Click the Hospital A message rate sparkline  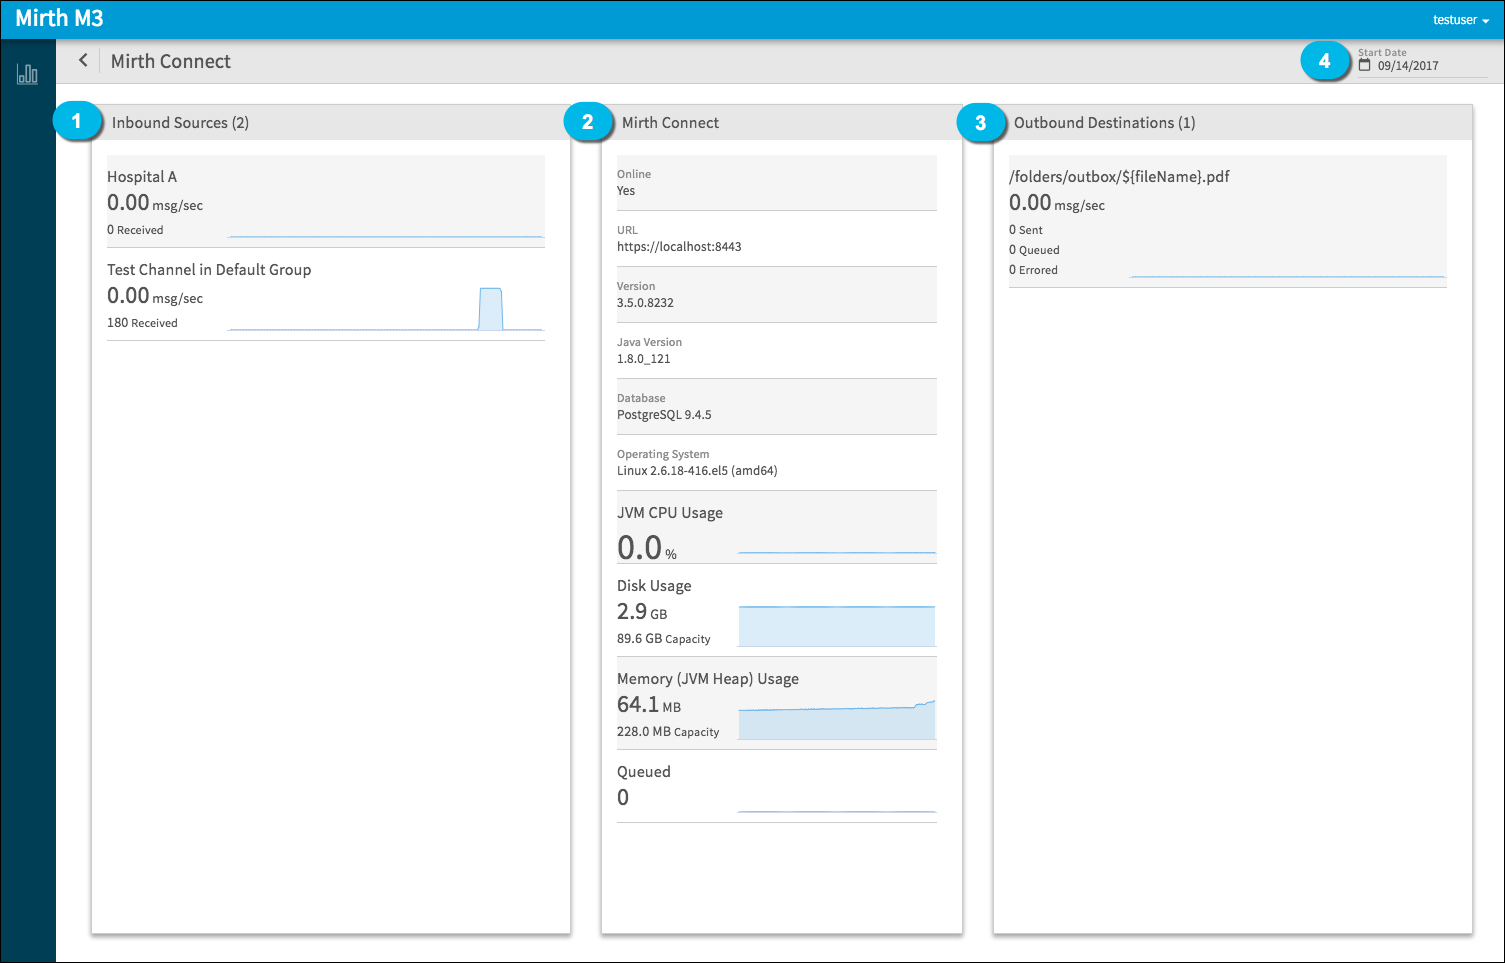(x=385, y=236)
